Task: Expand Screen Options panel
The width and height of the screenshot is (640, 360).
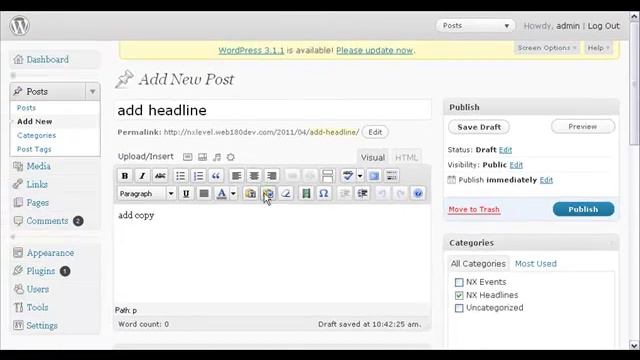Action: [547, 48]
